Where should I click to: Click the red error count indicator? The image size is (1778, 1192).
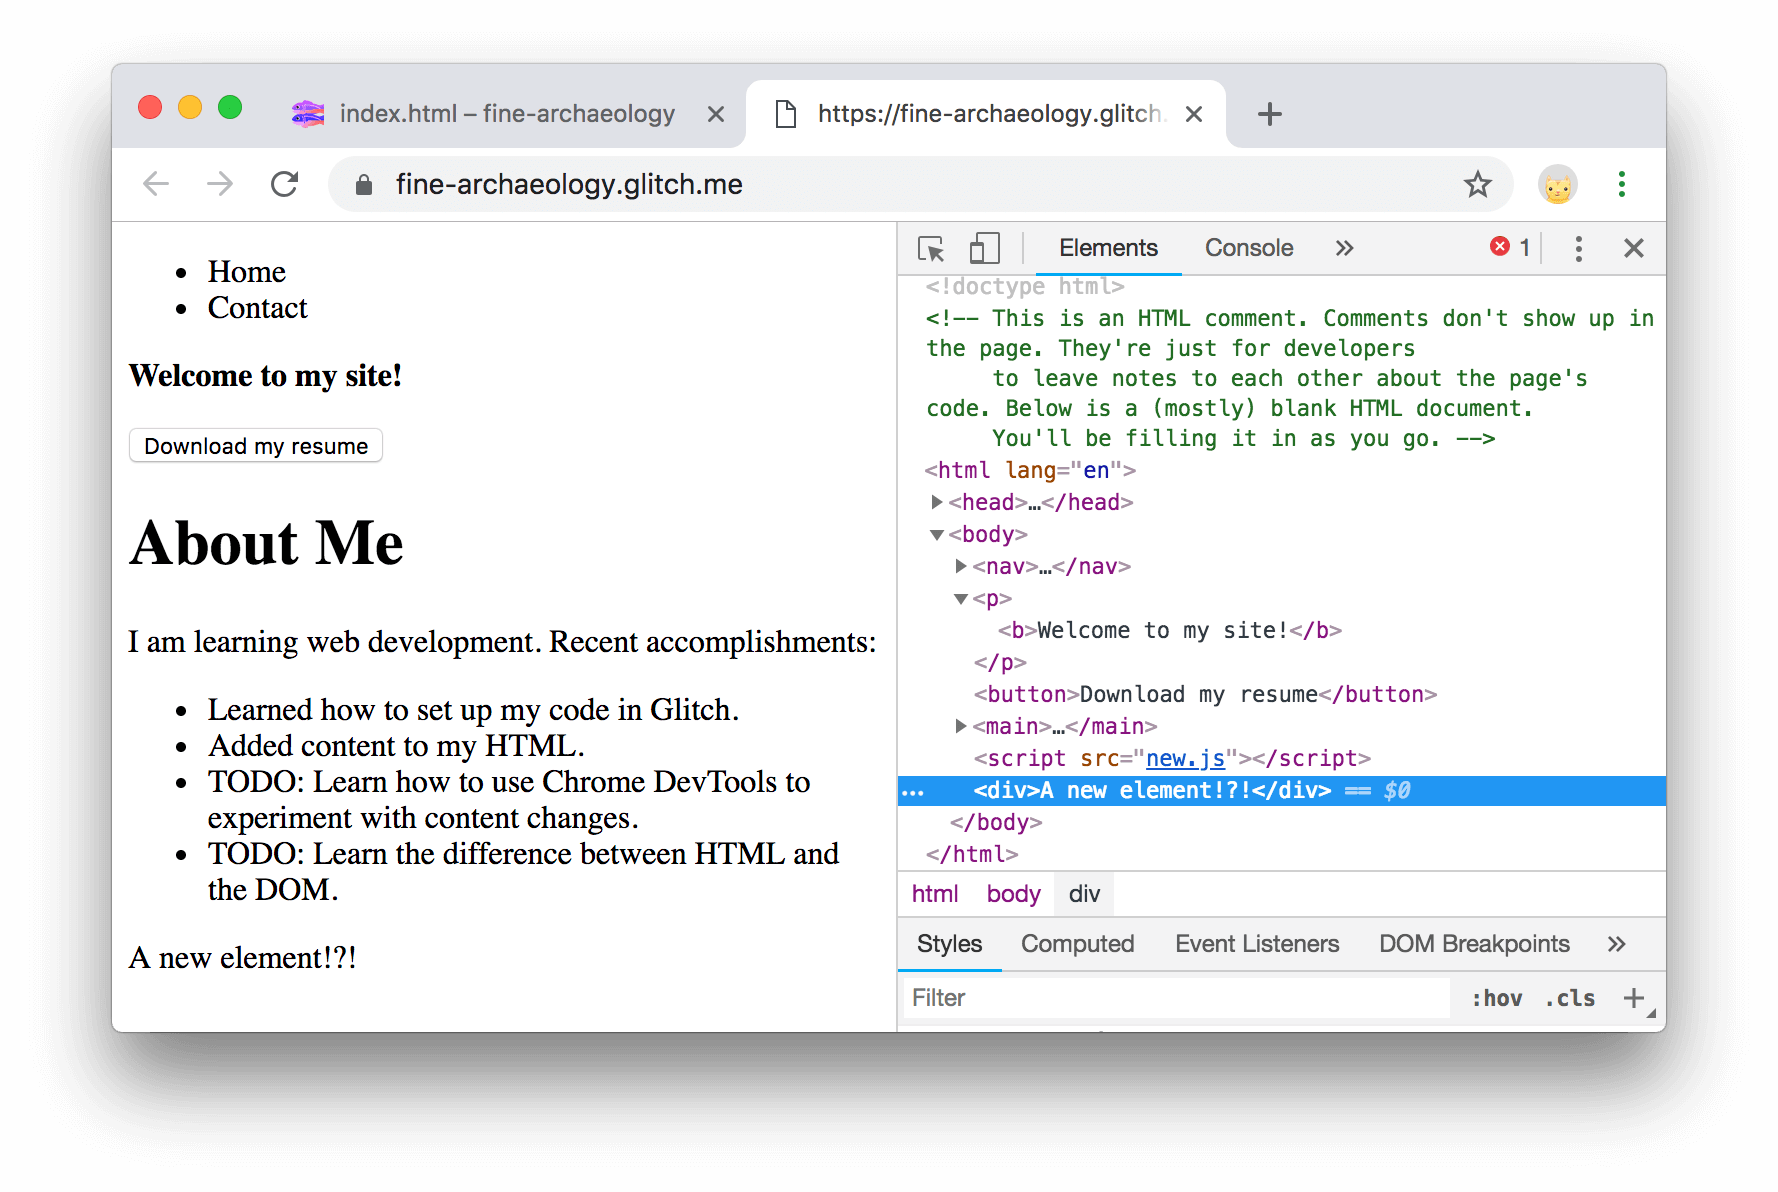(x=1510, y=247)
